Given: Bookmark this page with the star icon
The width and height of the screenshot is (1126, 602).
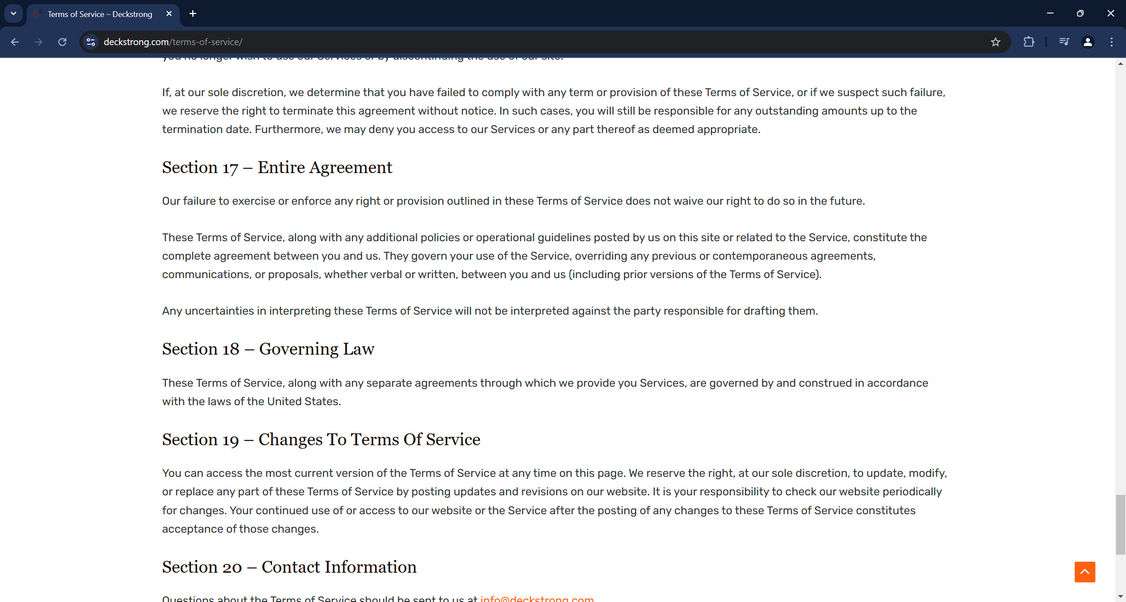Looking at the screenshot, I should coord(995,42).
